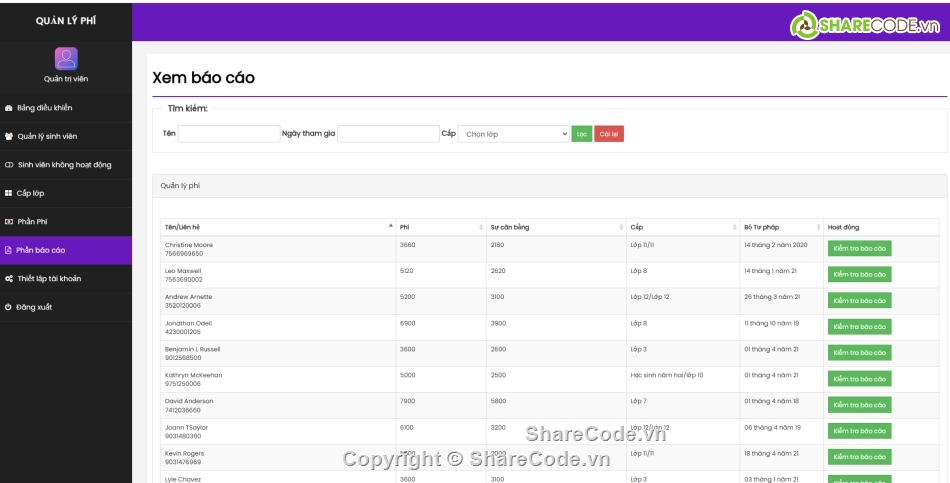Sort by Bộ Tư pháp column
The image size is (950, 483).
[782, 227]
